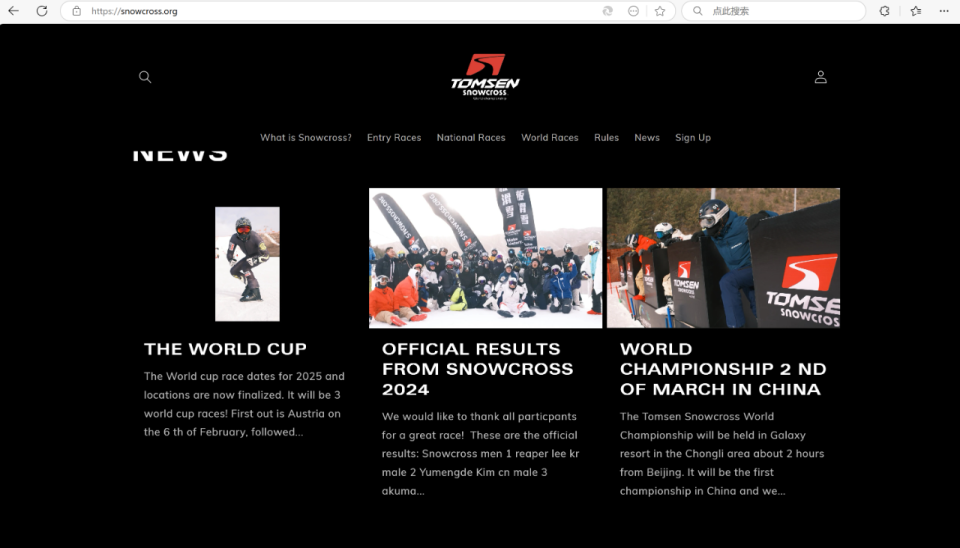Open the translate icon in the address bar
The height and width of the screenshot is (548, 960).
pos(607,11)
